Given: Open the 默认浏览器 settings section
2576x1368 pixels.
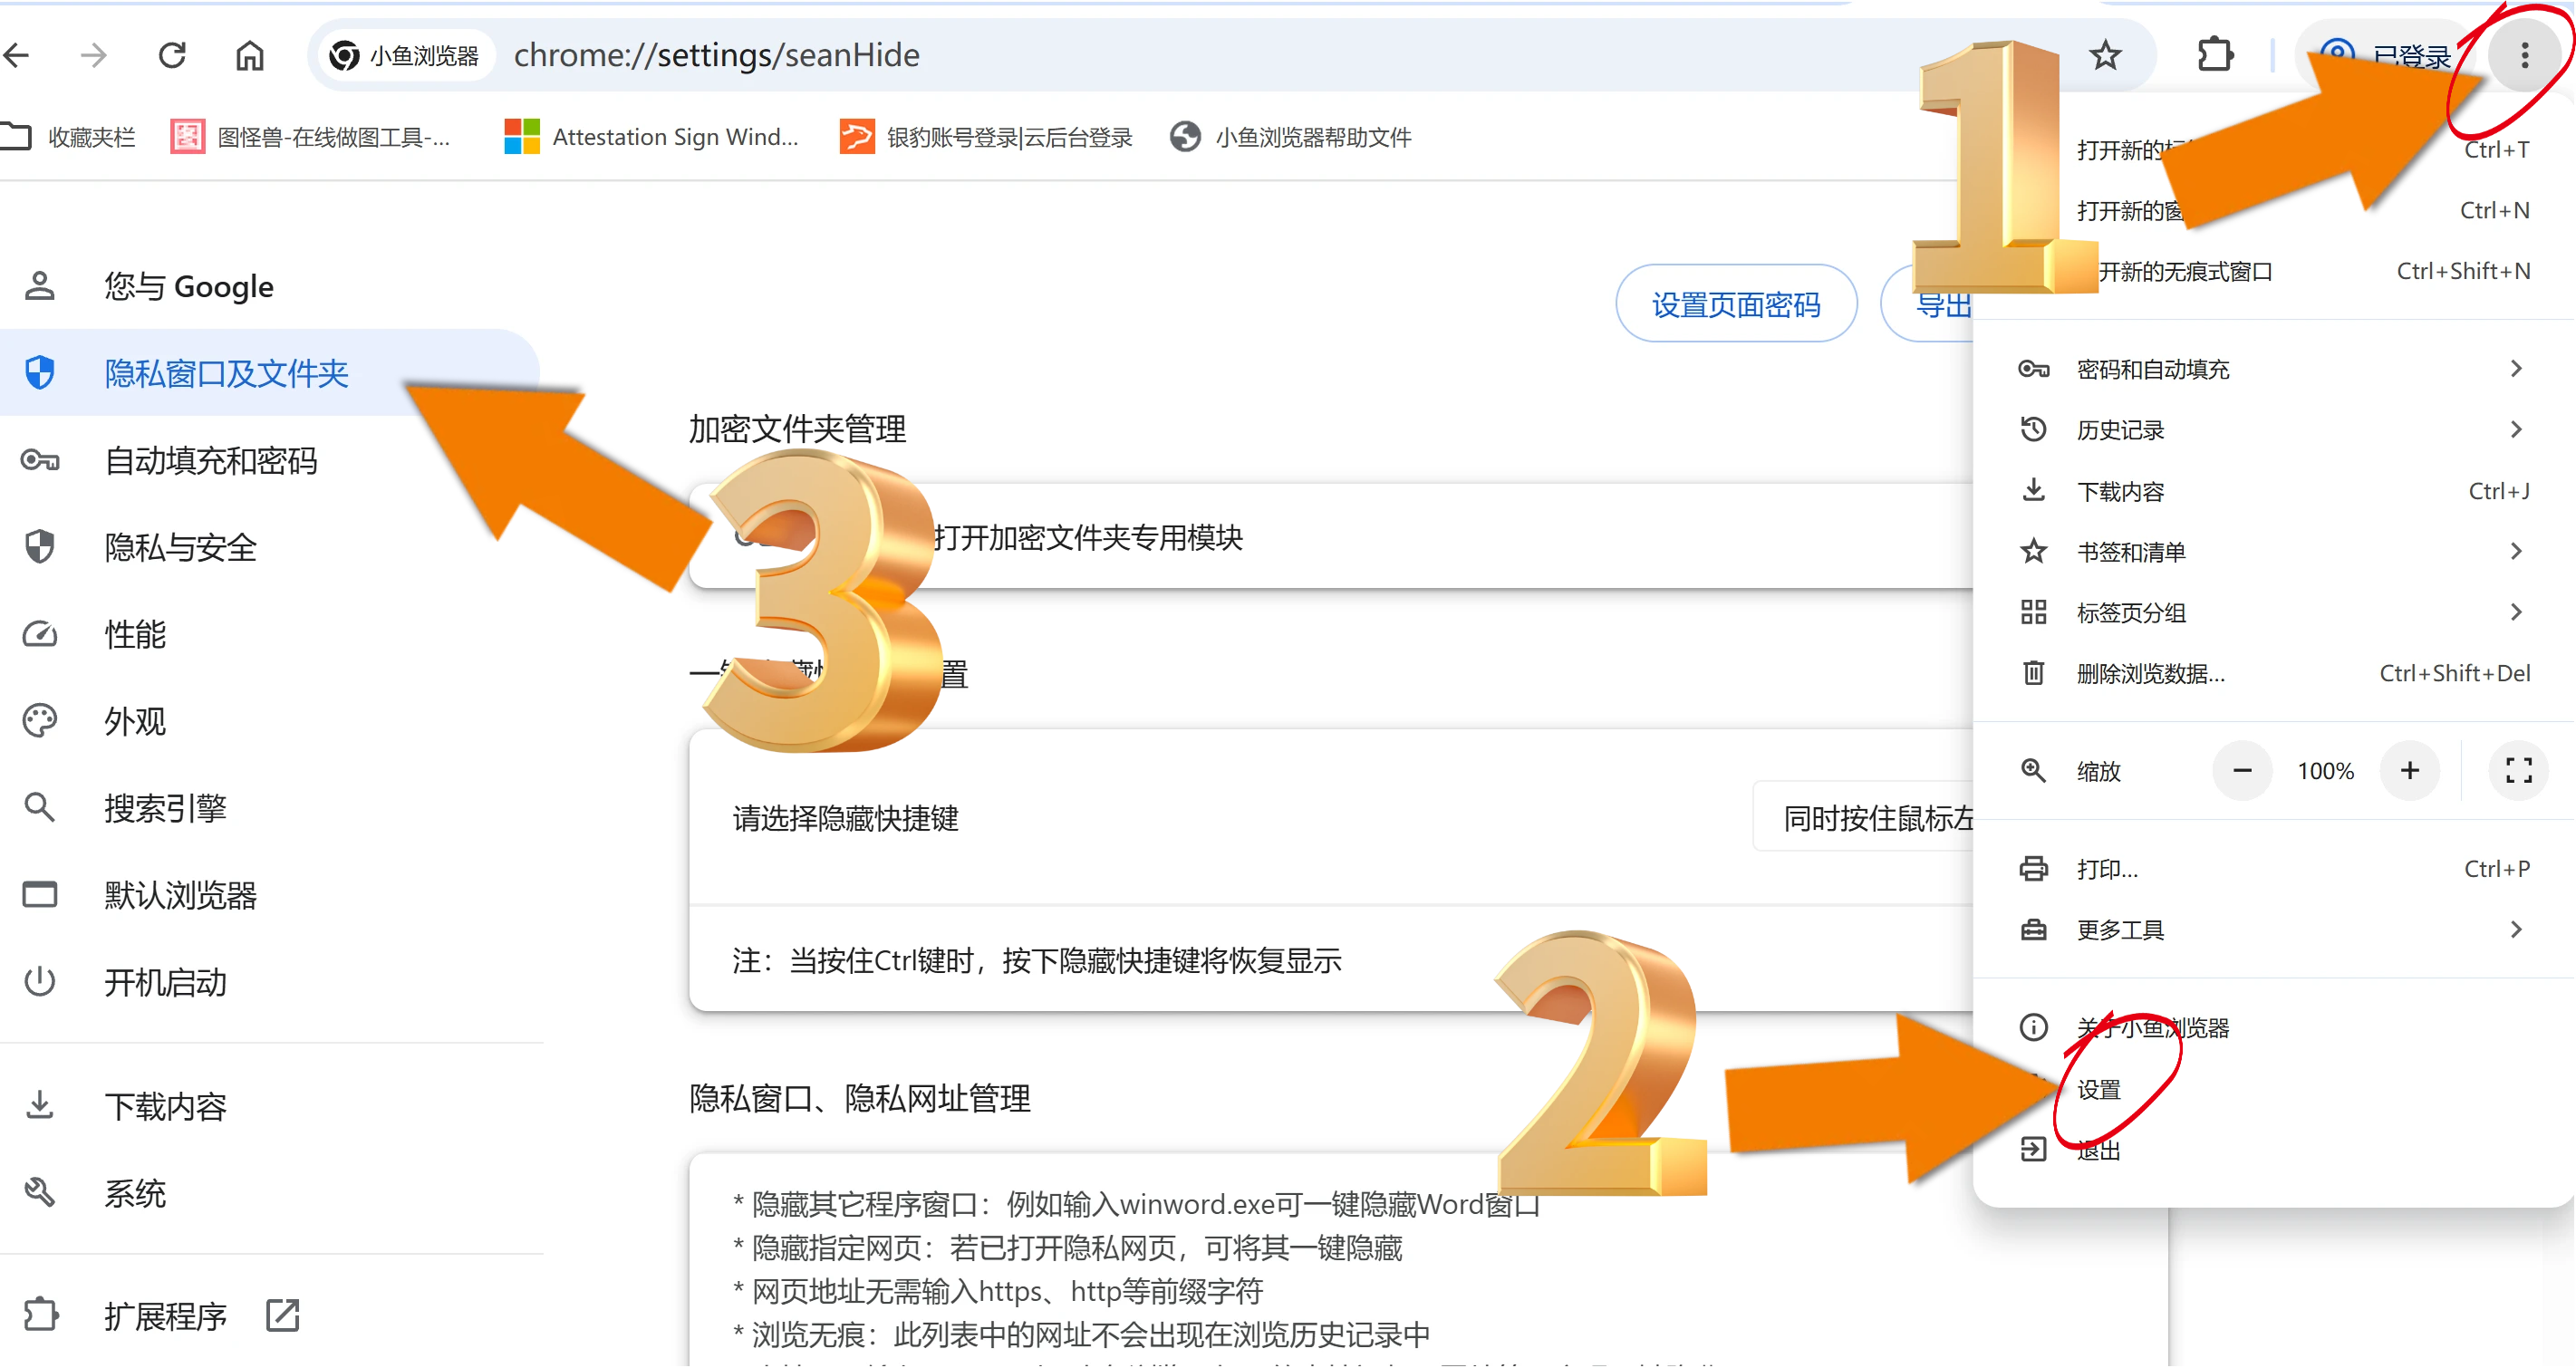Looking at the screenshot, I should click(270, 895).
